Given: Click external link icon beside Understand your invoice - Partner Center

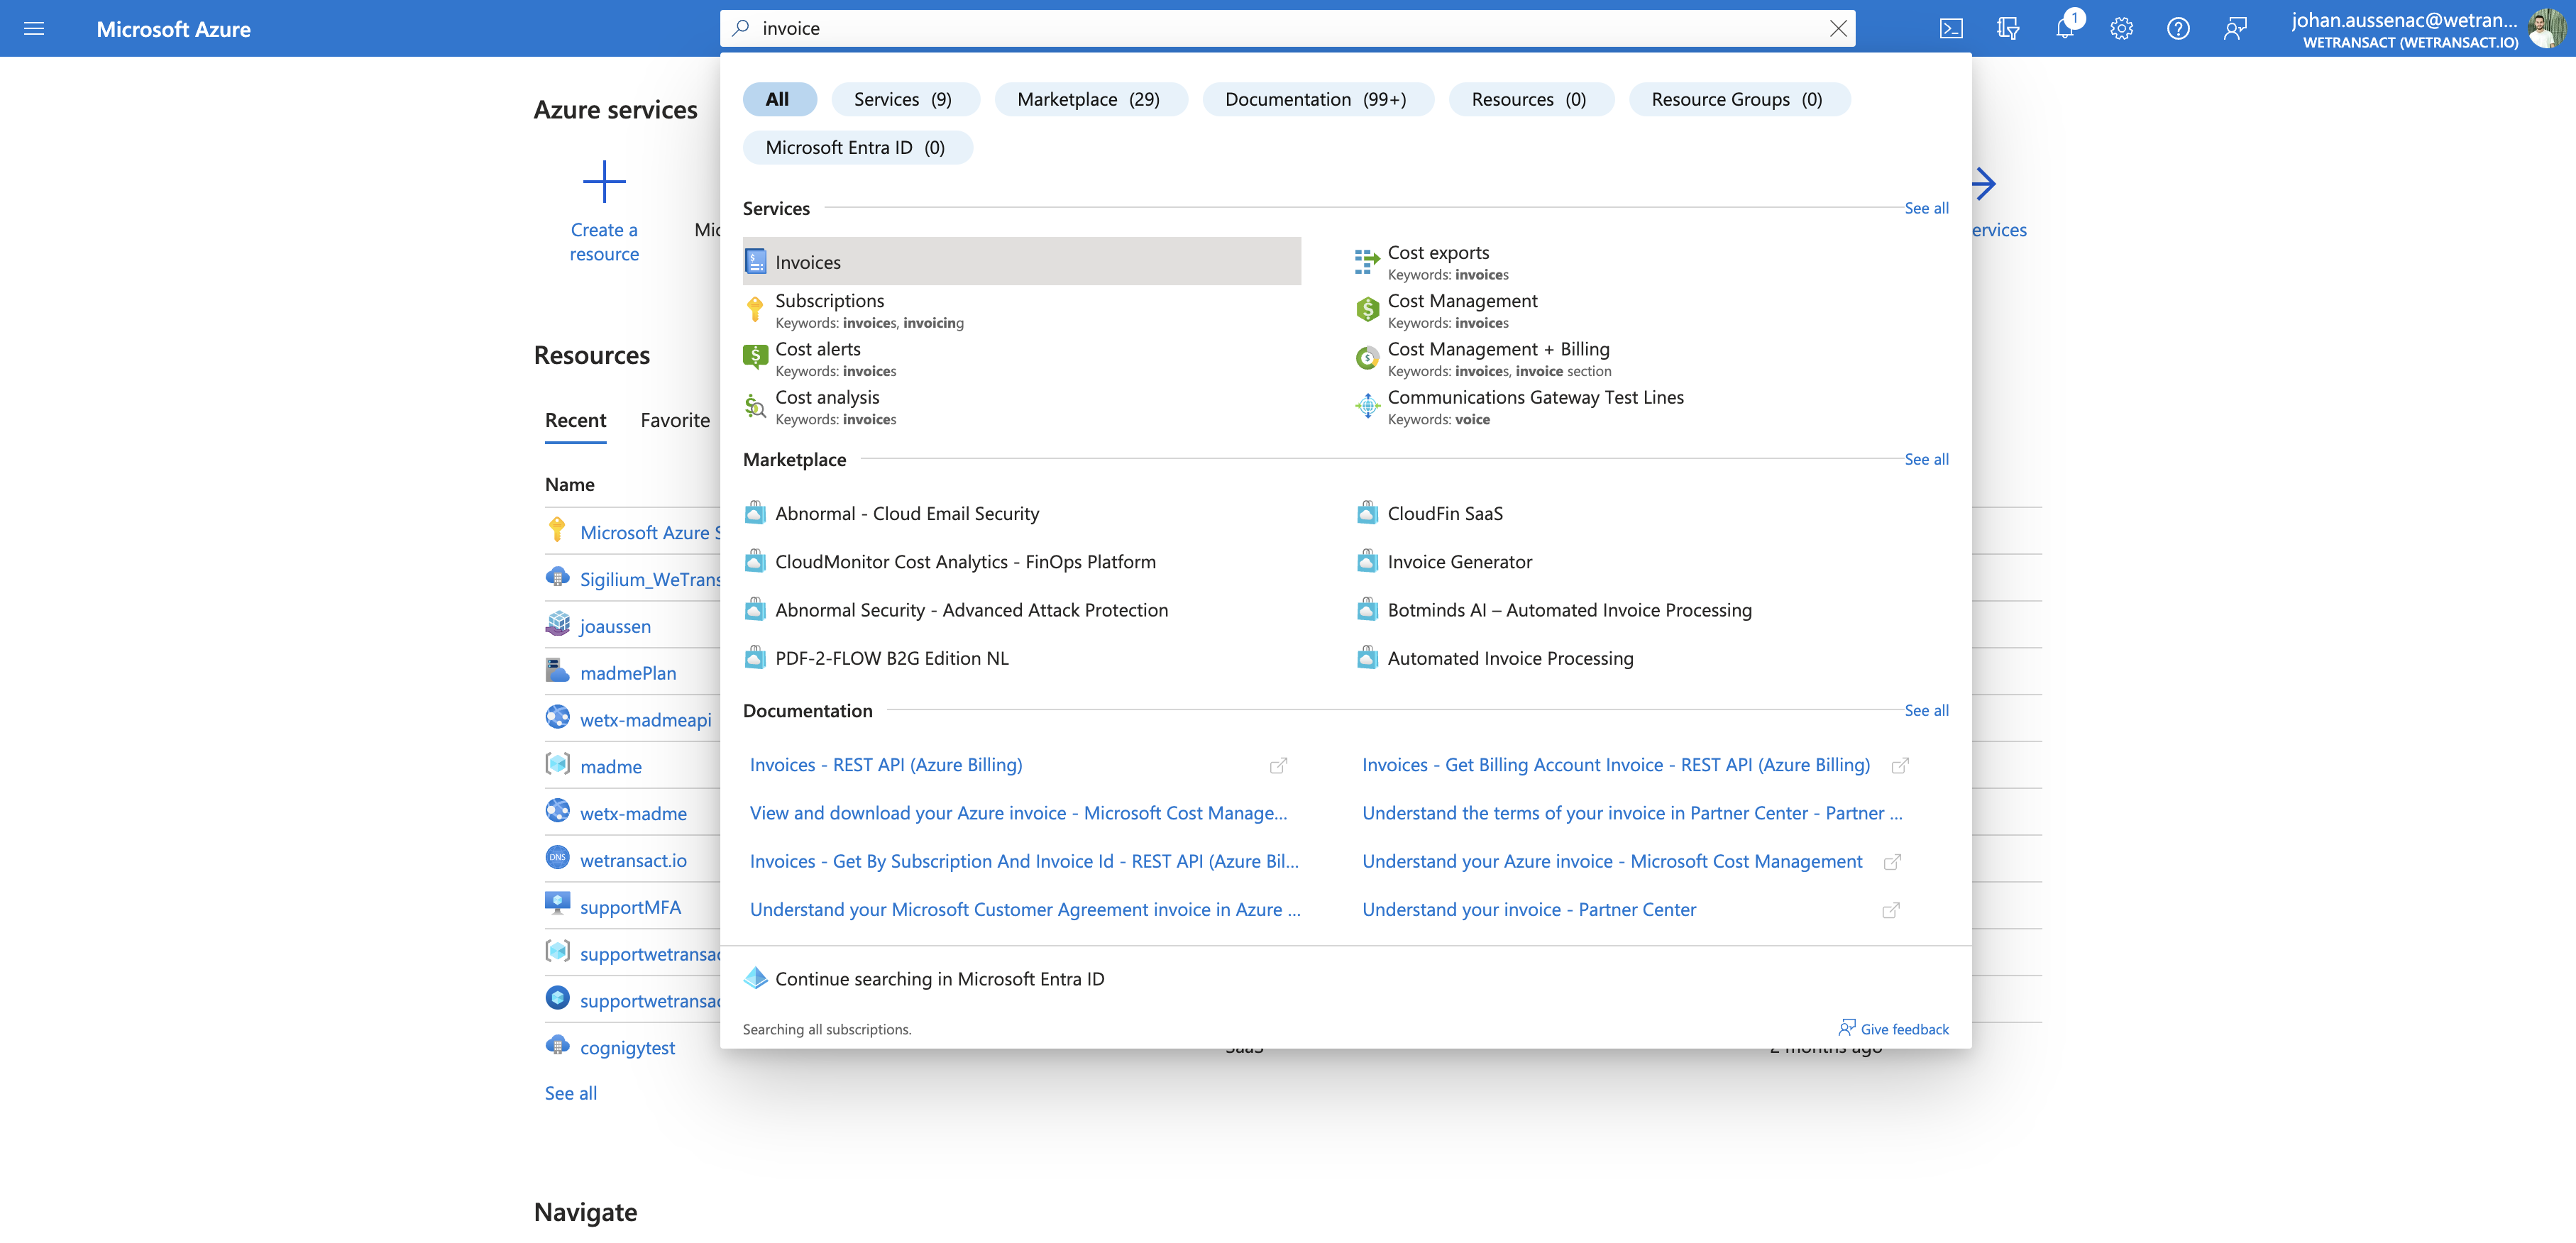Looking at the screenshot, I should point(1891,911).
